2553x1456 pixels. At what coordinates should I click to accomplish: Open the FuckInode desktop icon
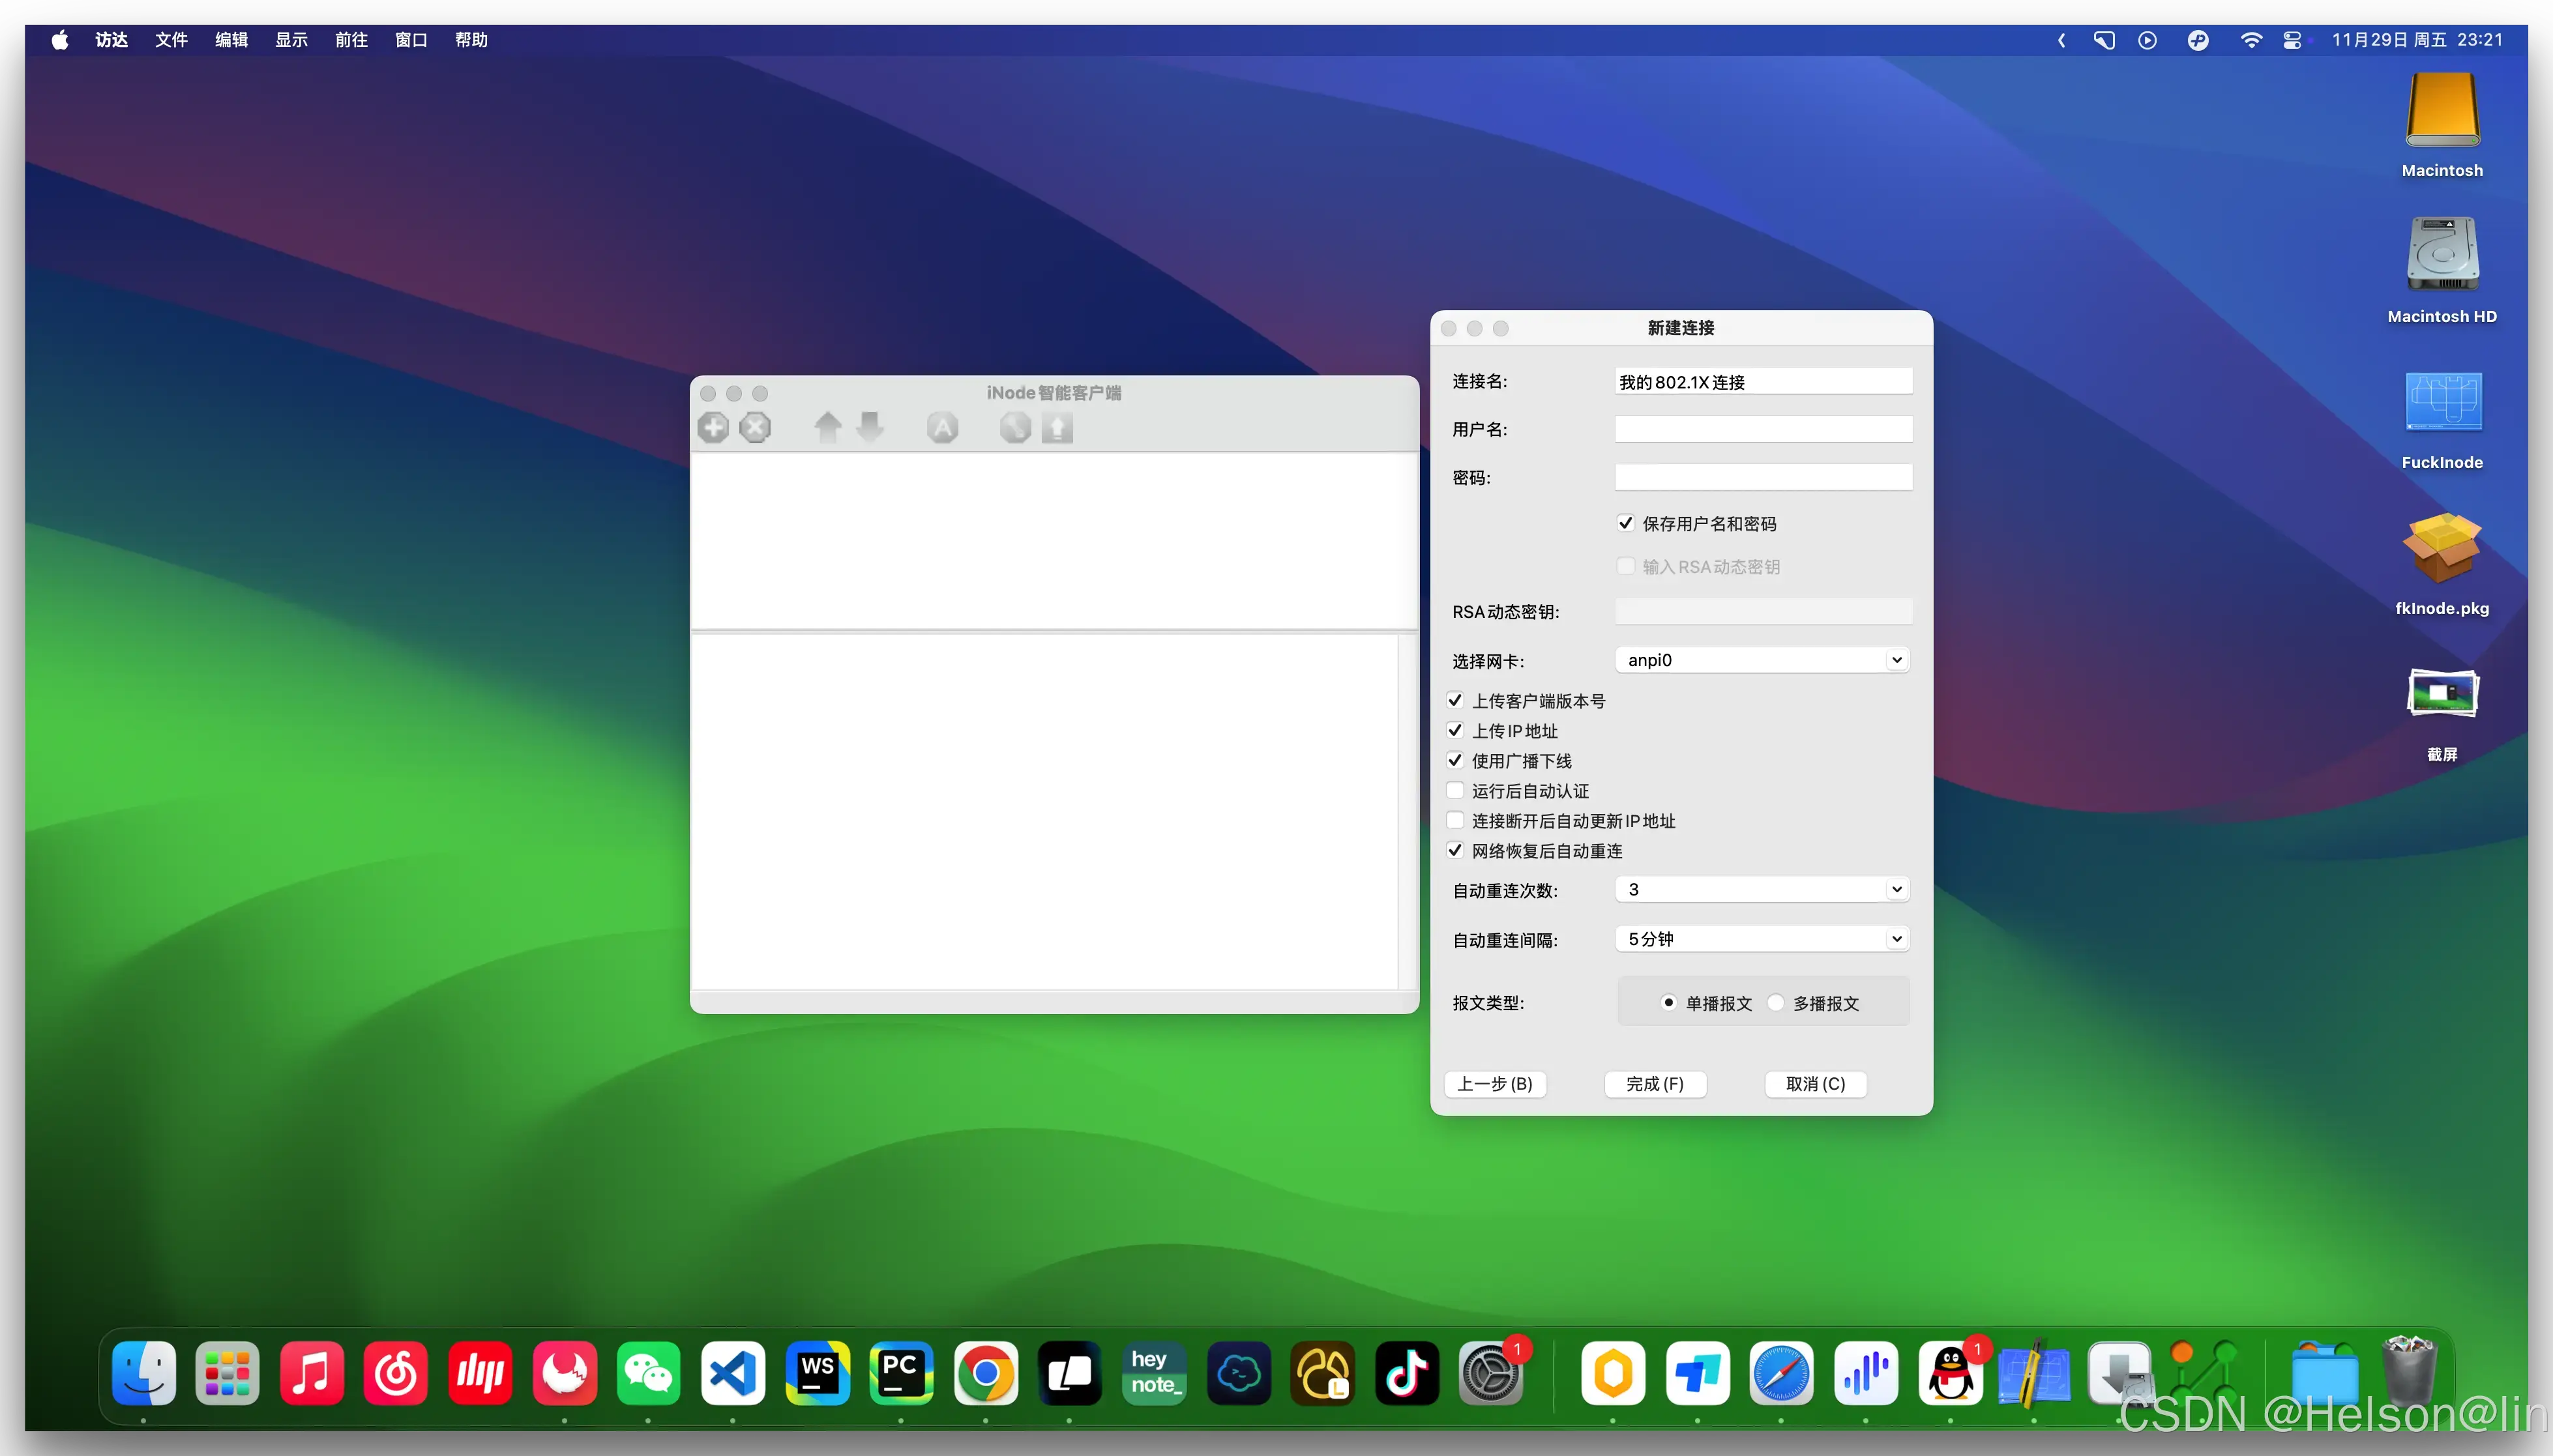point(2442,403)
